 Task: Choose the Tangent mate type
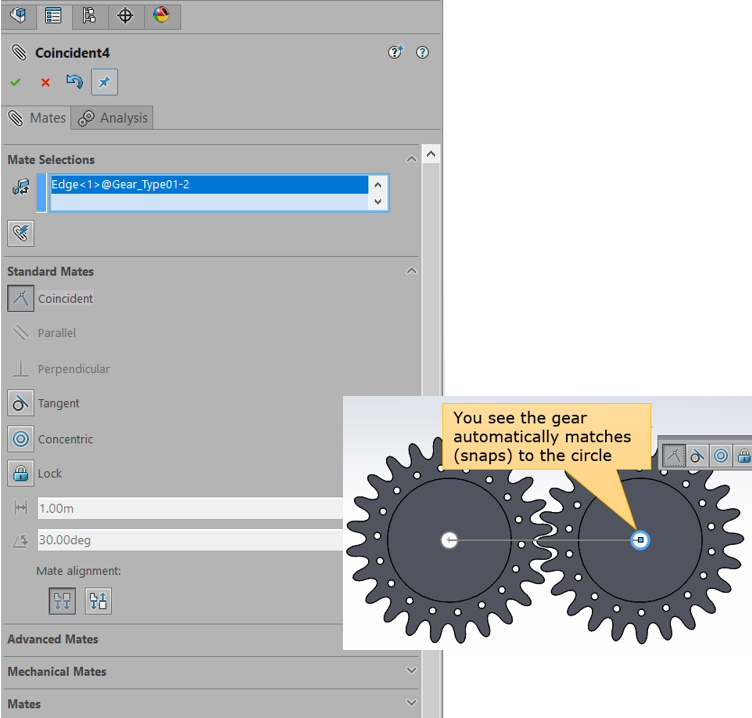pyautogui.click(x=21, y=403)
